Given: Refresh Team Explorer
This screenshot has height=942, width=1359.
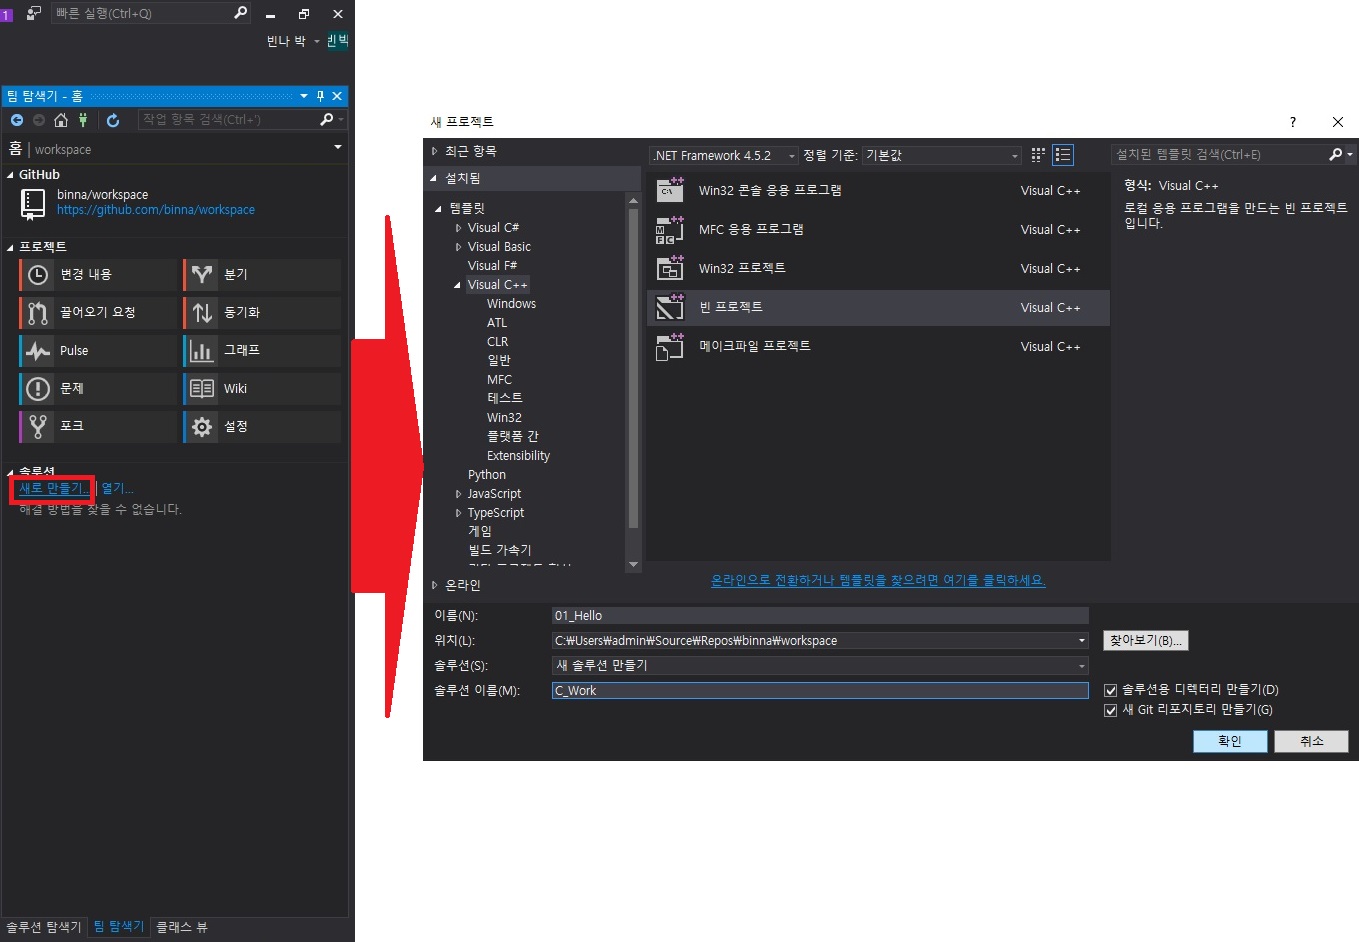Looking at the screenshot, I should 113,120.
